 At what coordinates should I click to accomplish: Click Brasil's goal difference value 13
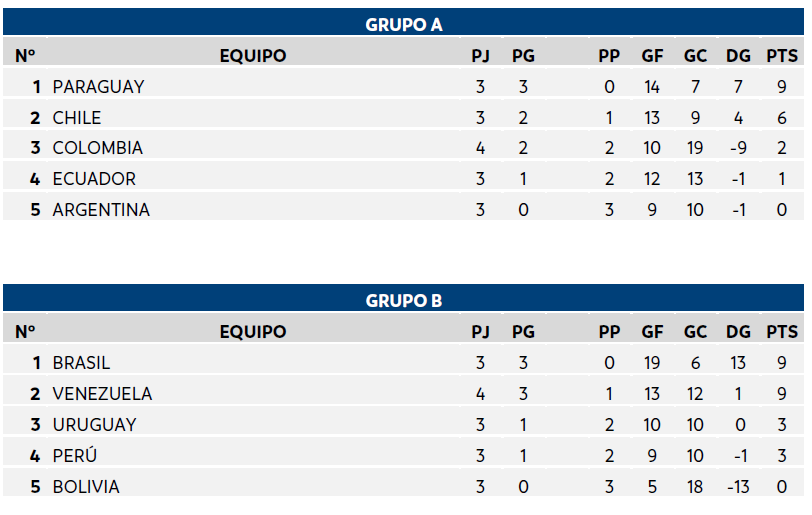pos(738,363)
